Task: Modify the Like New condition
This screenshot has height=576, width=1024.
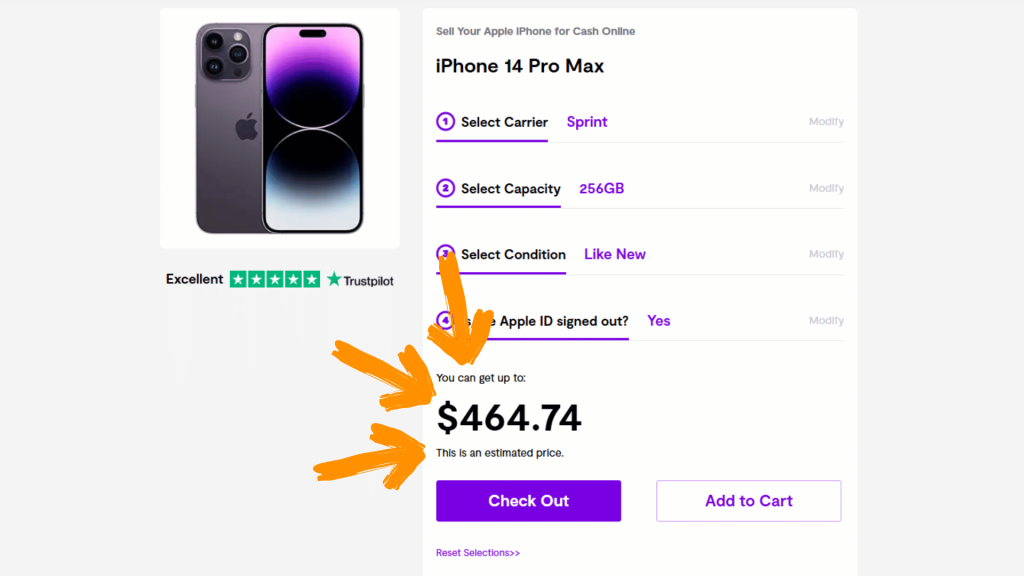Action: 826,254
